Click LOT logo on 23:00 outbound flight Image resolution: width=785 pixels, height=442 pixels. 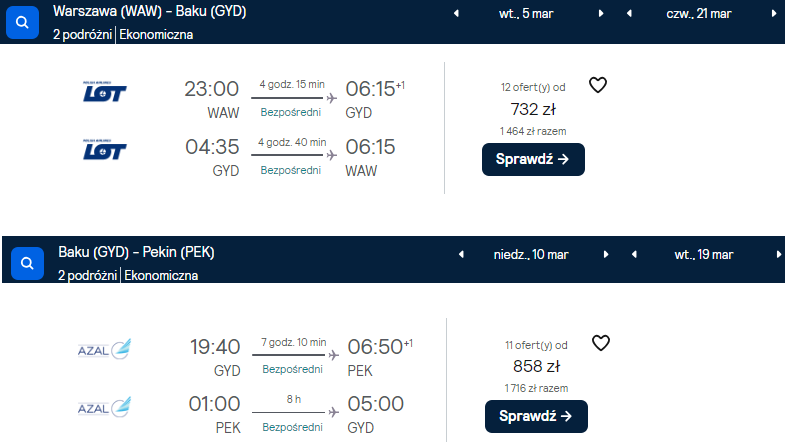tap(104, 92)
